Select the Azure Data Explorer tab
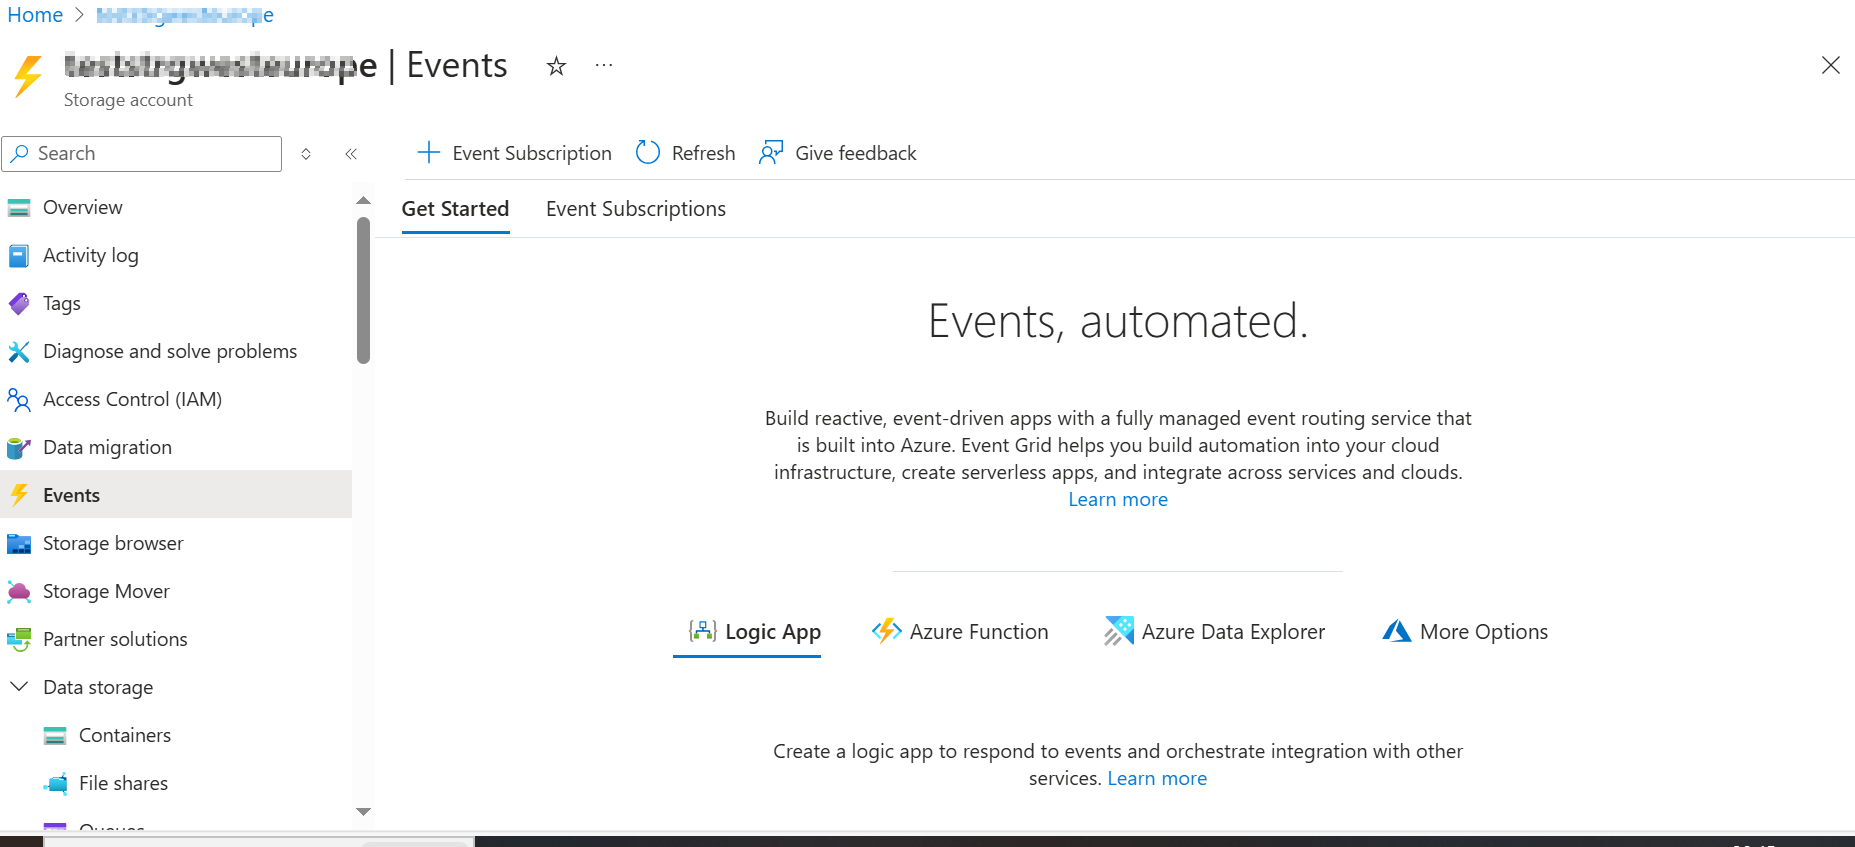 click(1215, 632)
